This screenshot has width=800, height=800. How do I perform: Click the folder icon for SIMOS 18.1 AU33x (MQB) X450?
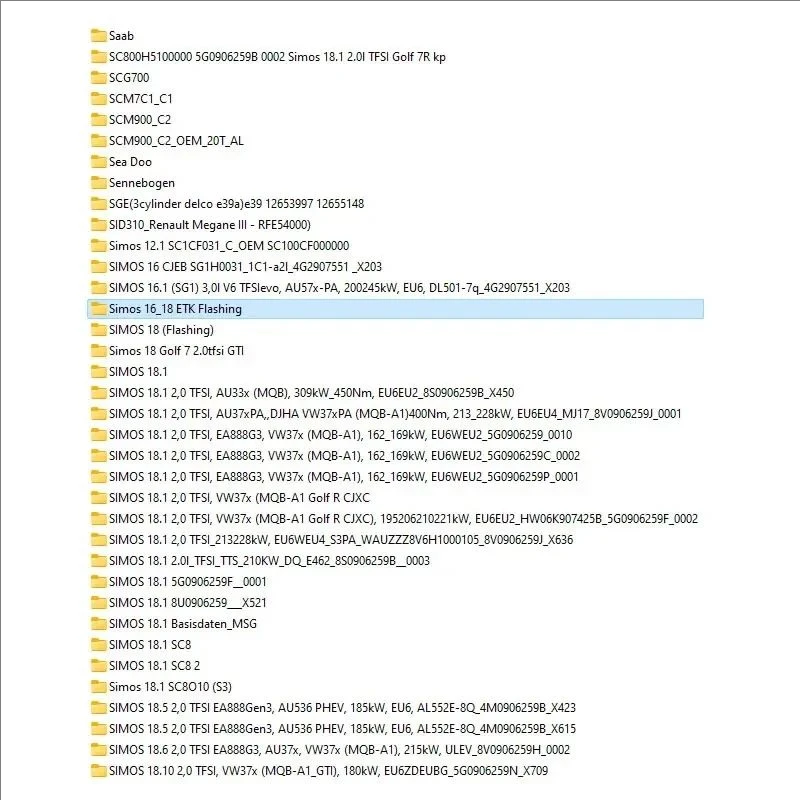pyautogui.click(x=98, y=392)
